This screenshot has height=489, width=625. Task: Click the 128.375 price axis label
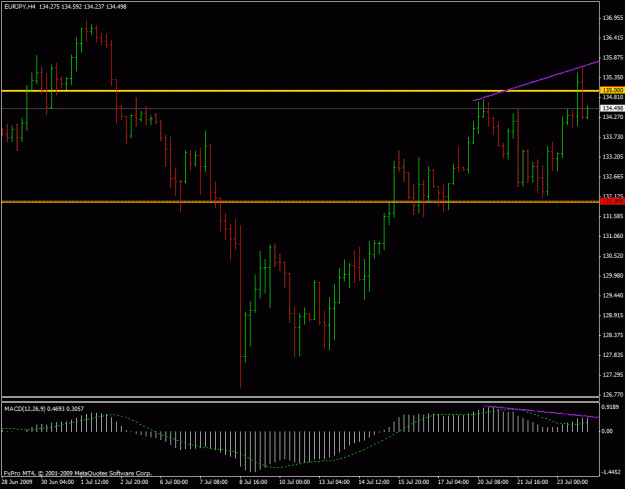613,335
